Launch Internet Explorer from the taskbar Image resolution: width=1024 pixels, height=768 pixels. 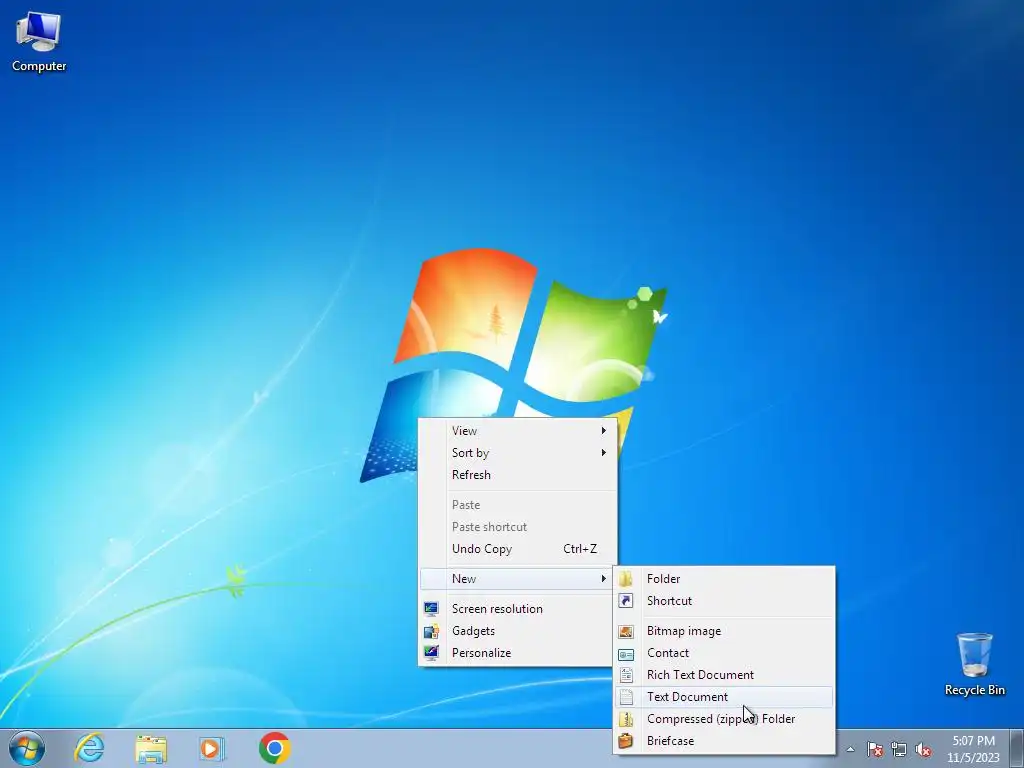coord(89,748)
